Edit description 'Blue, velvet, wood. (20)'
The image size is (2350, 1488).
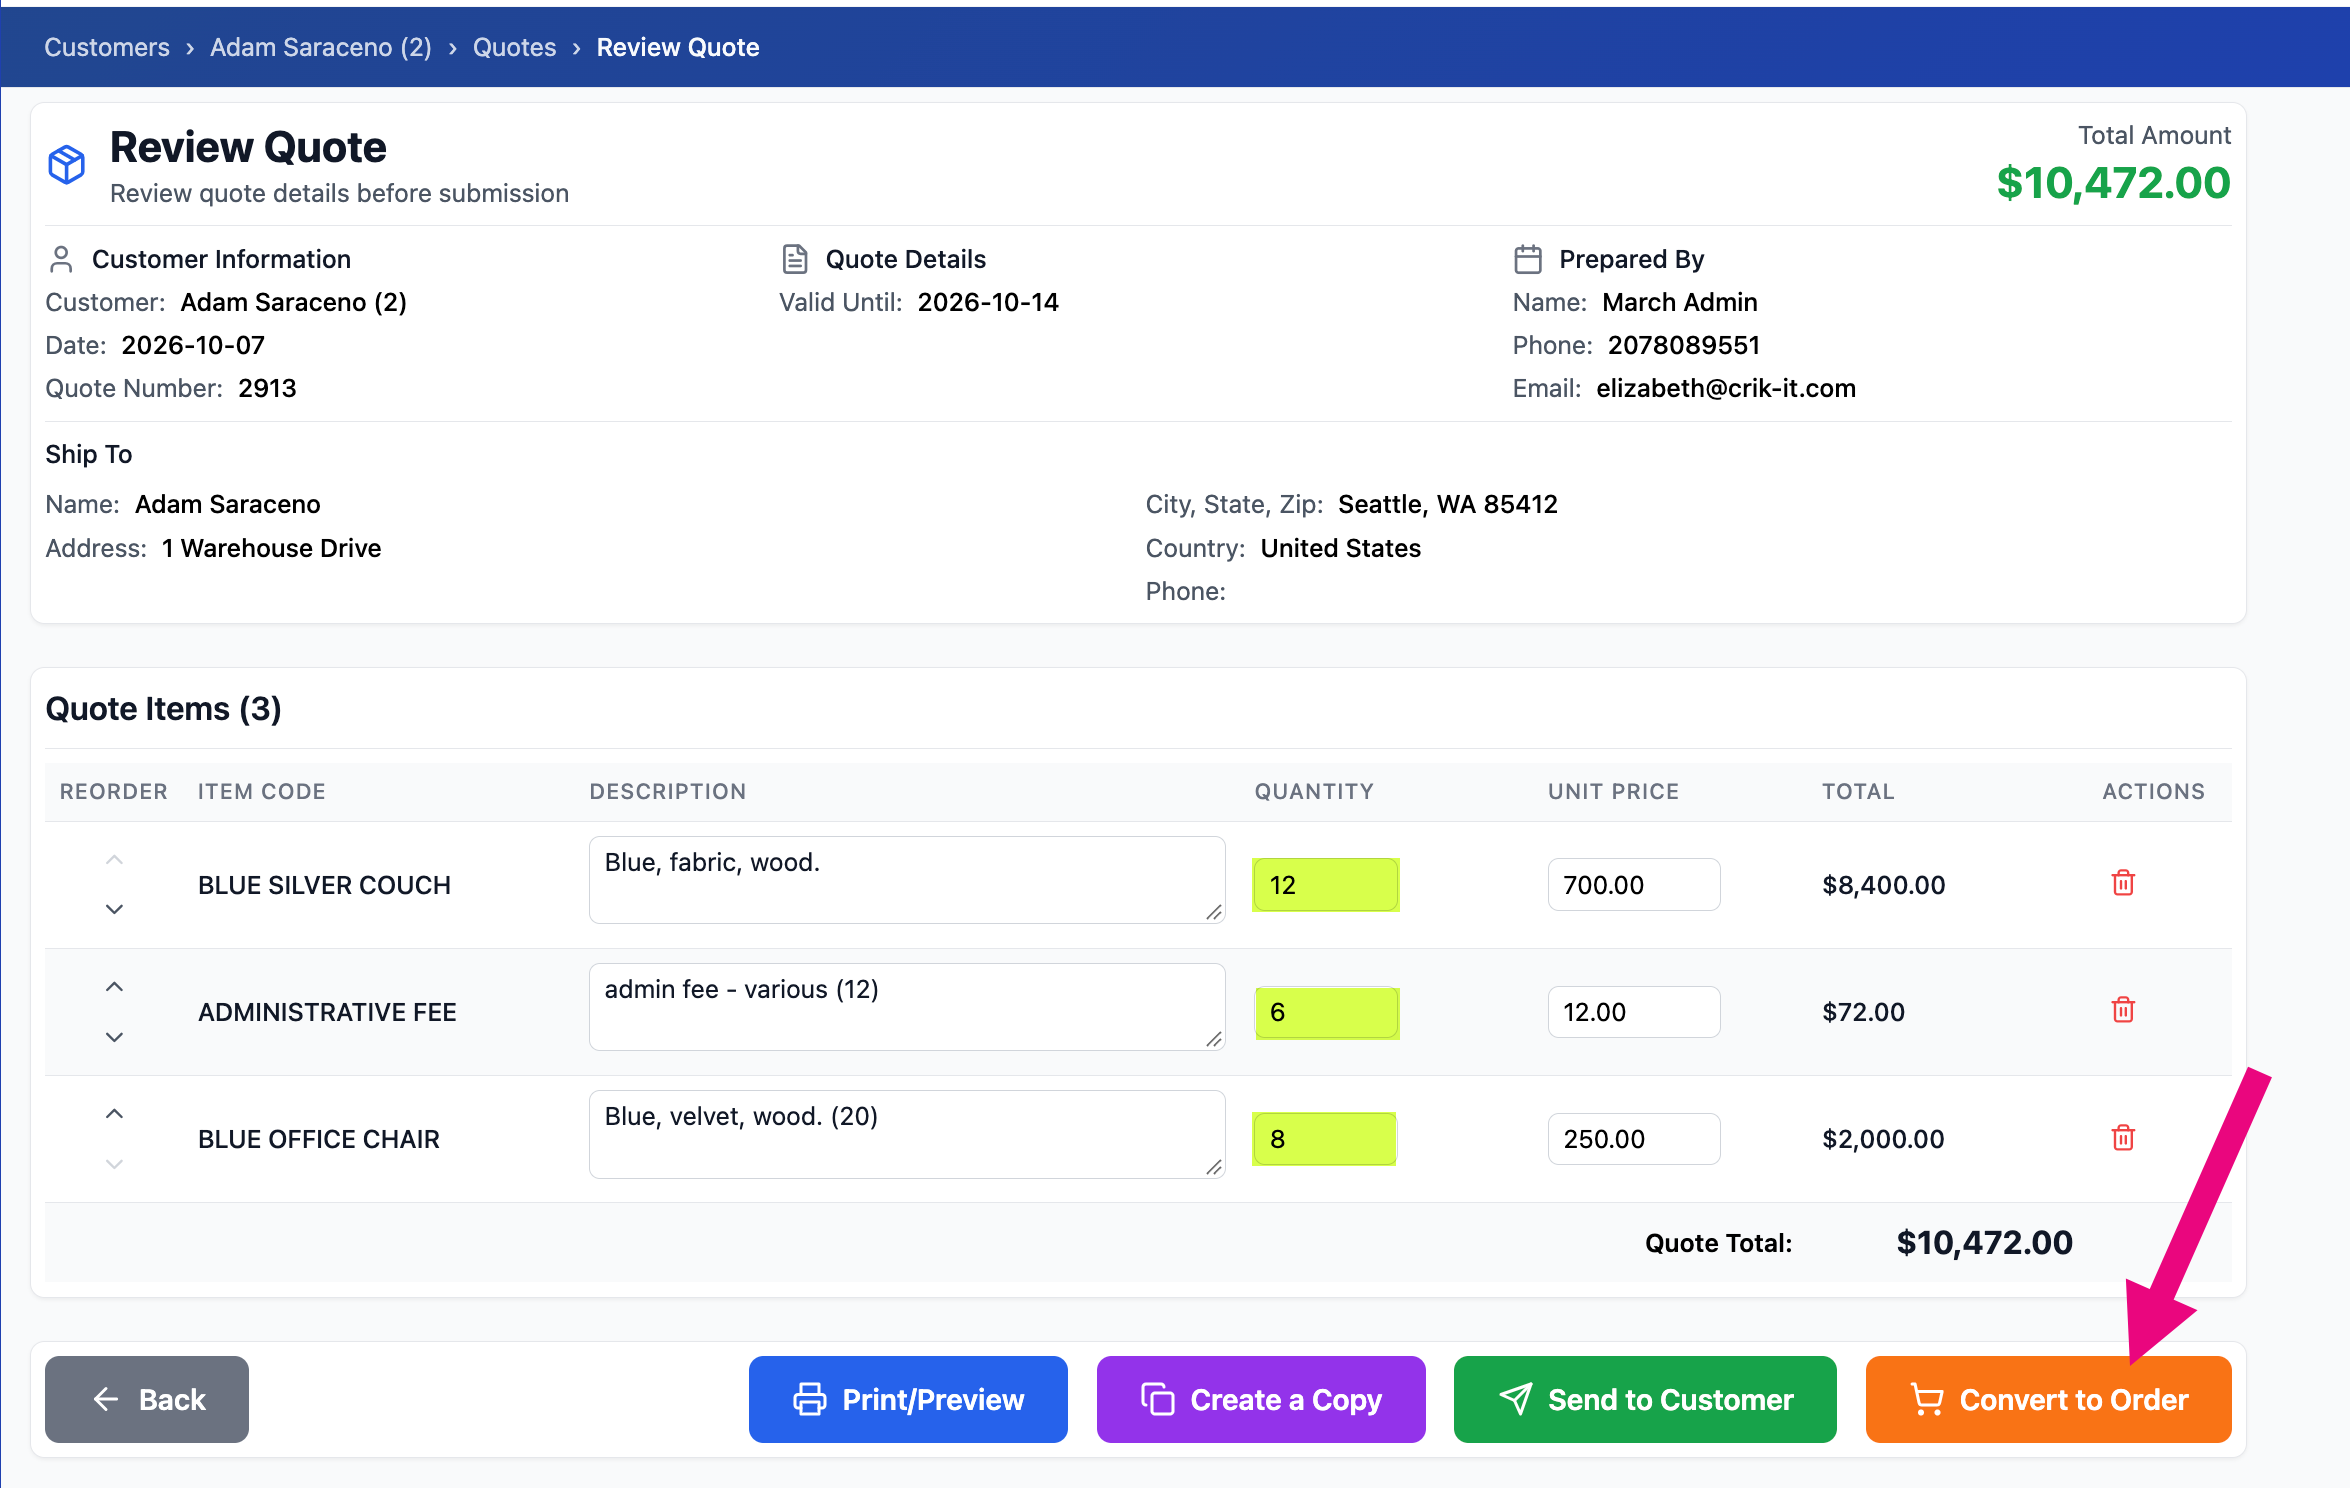pyautogui.click(x=907, y=1134)
